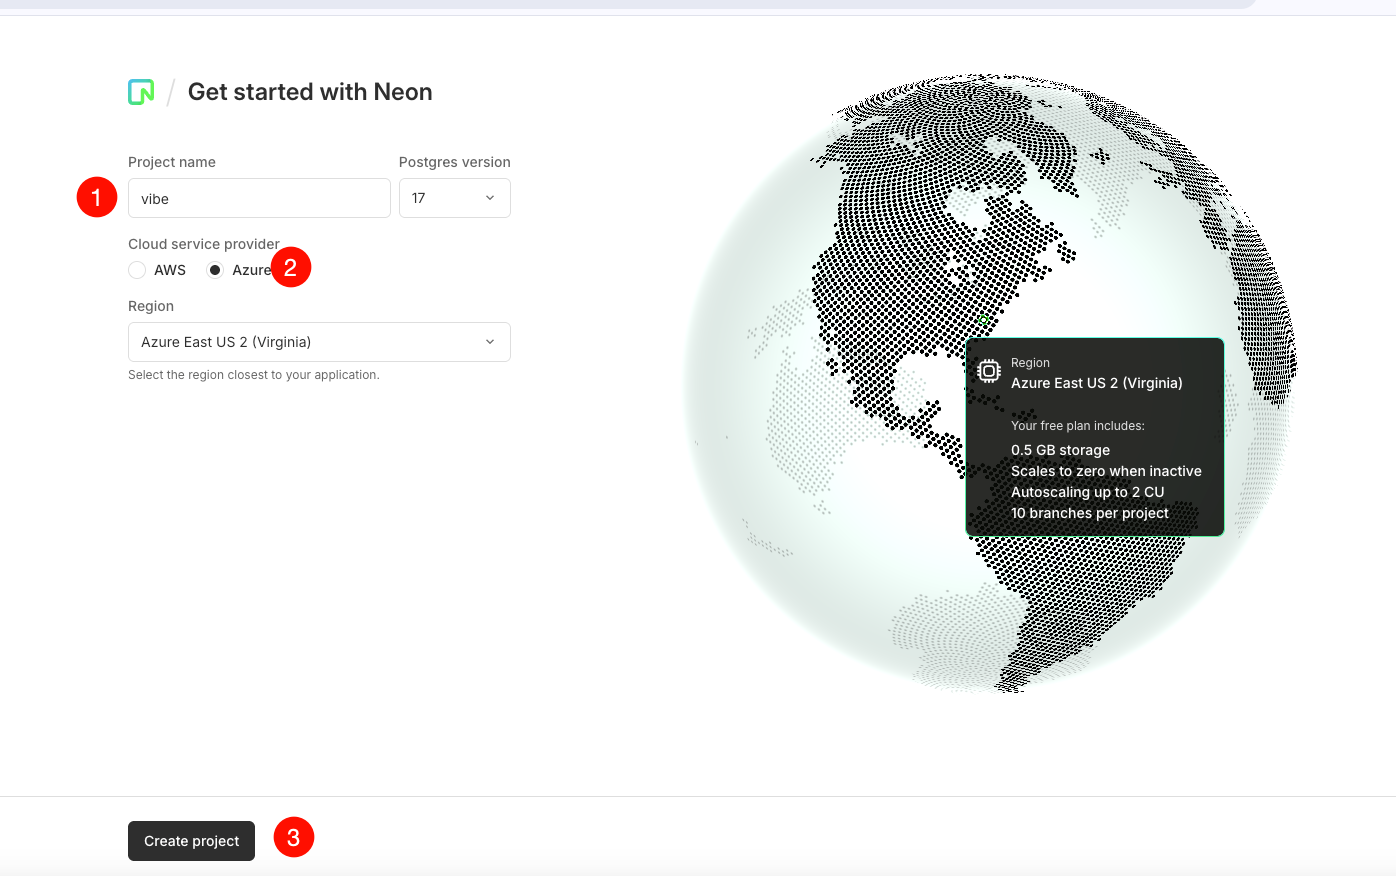The height and width of the screenshot is (876, 1396).
Task: Click the 'Postgres version' label
Action: 455,162
